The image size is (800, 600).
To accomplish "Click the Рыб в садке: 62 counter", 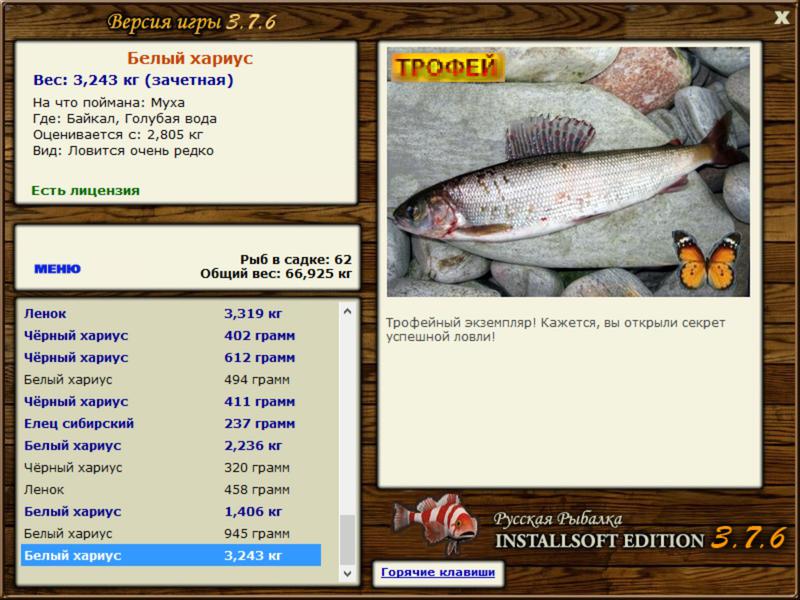I will click(296, 260).
